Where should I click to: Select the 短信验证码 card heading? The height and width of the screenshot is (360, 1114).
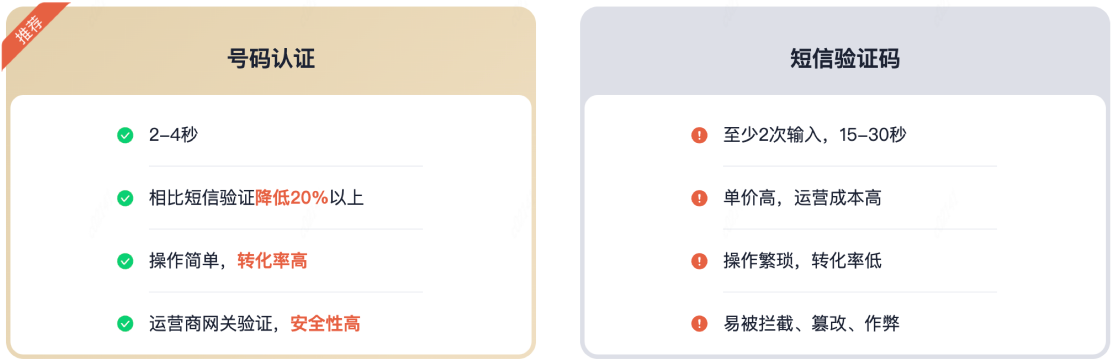pyautogui.click(x=845, y=59)
